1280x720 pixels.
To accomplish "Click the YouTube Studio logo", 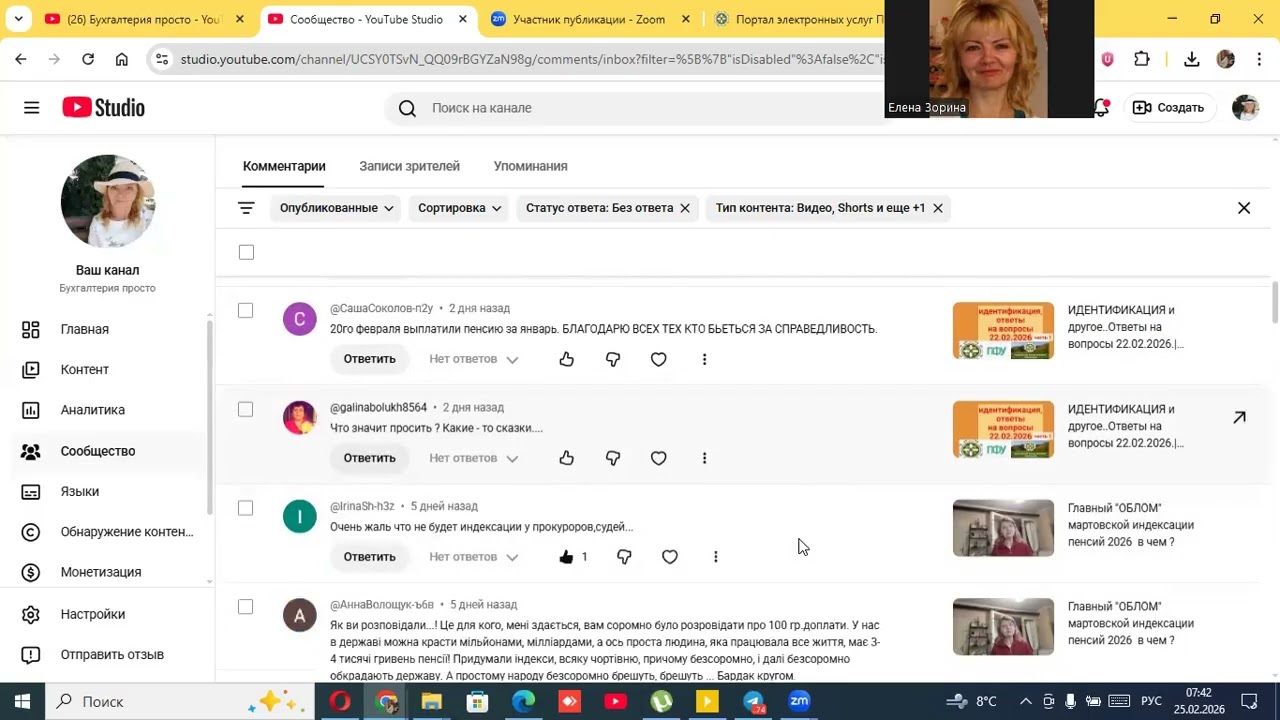I will (104, 108).
